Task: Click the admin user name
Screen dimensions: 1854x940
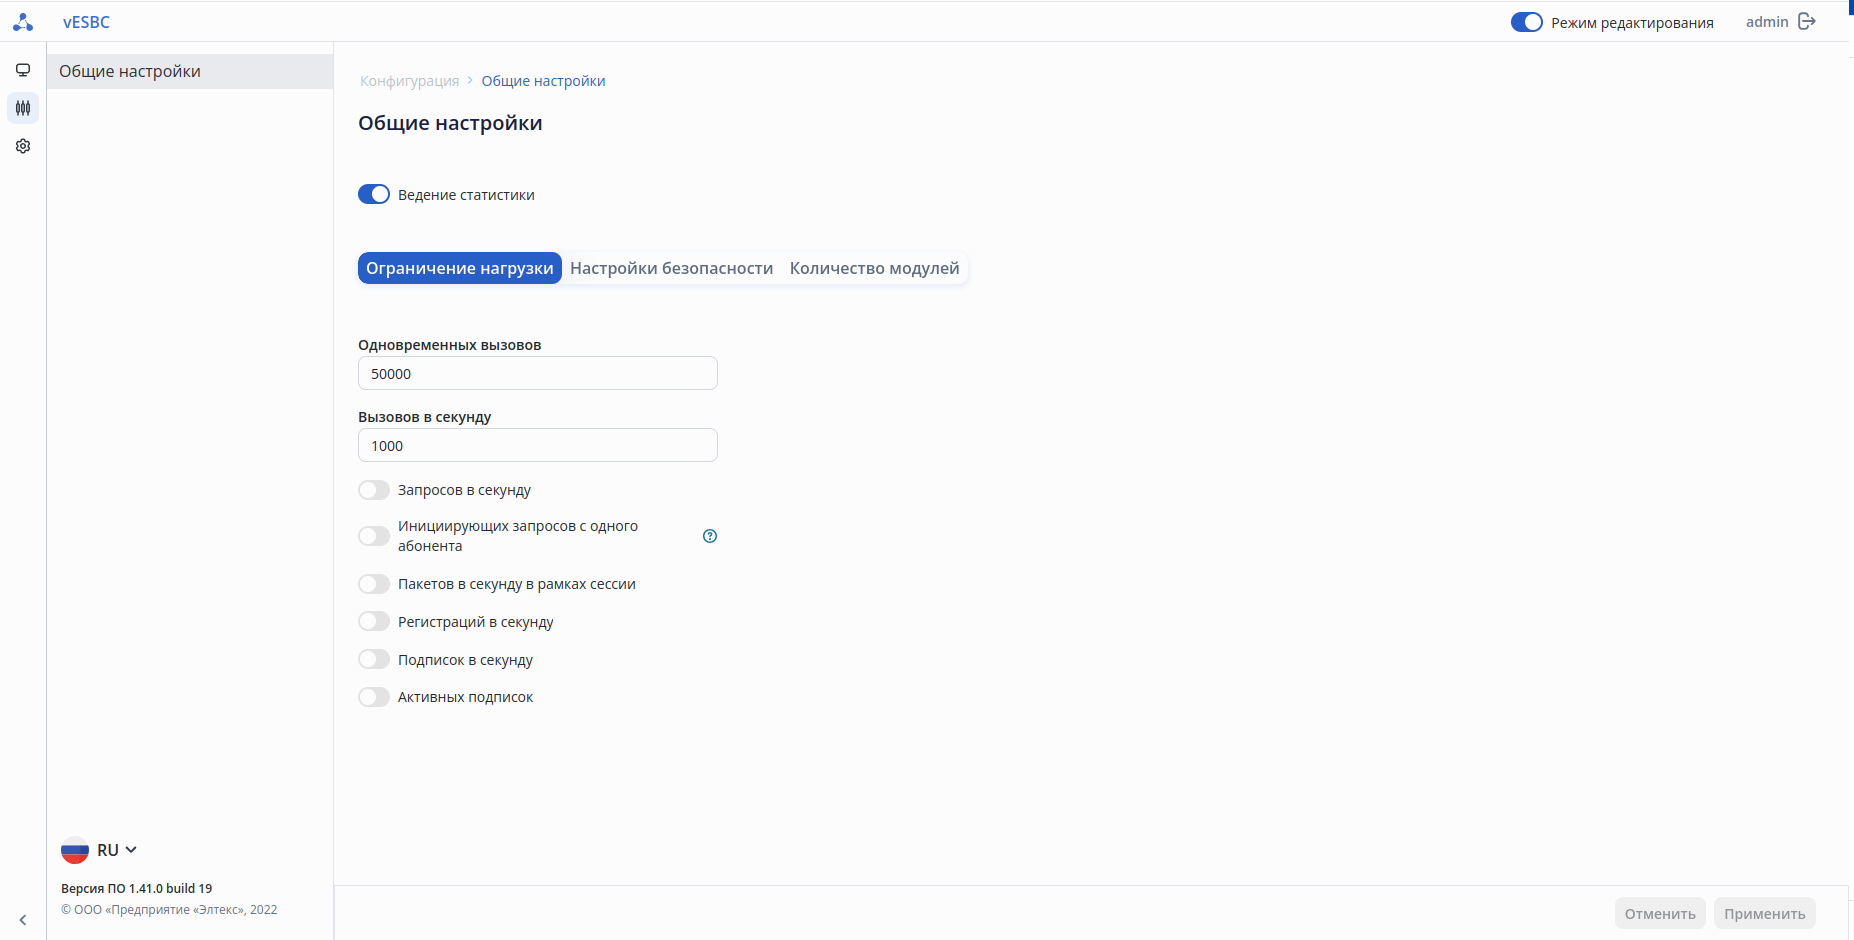Action: pos(1767,22)
